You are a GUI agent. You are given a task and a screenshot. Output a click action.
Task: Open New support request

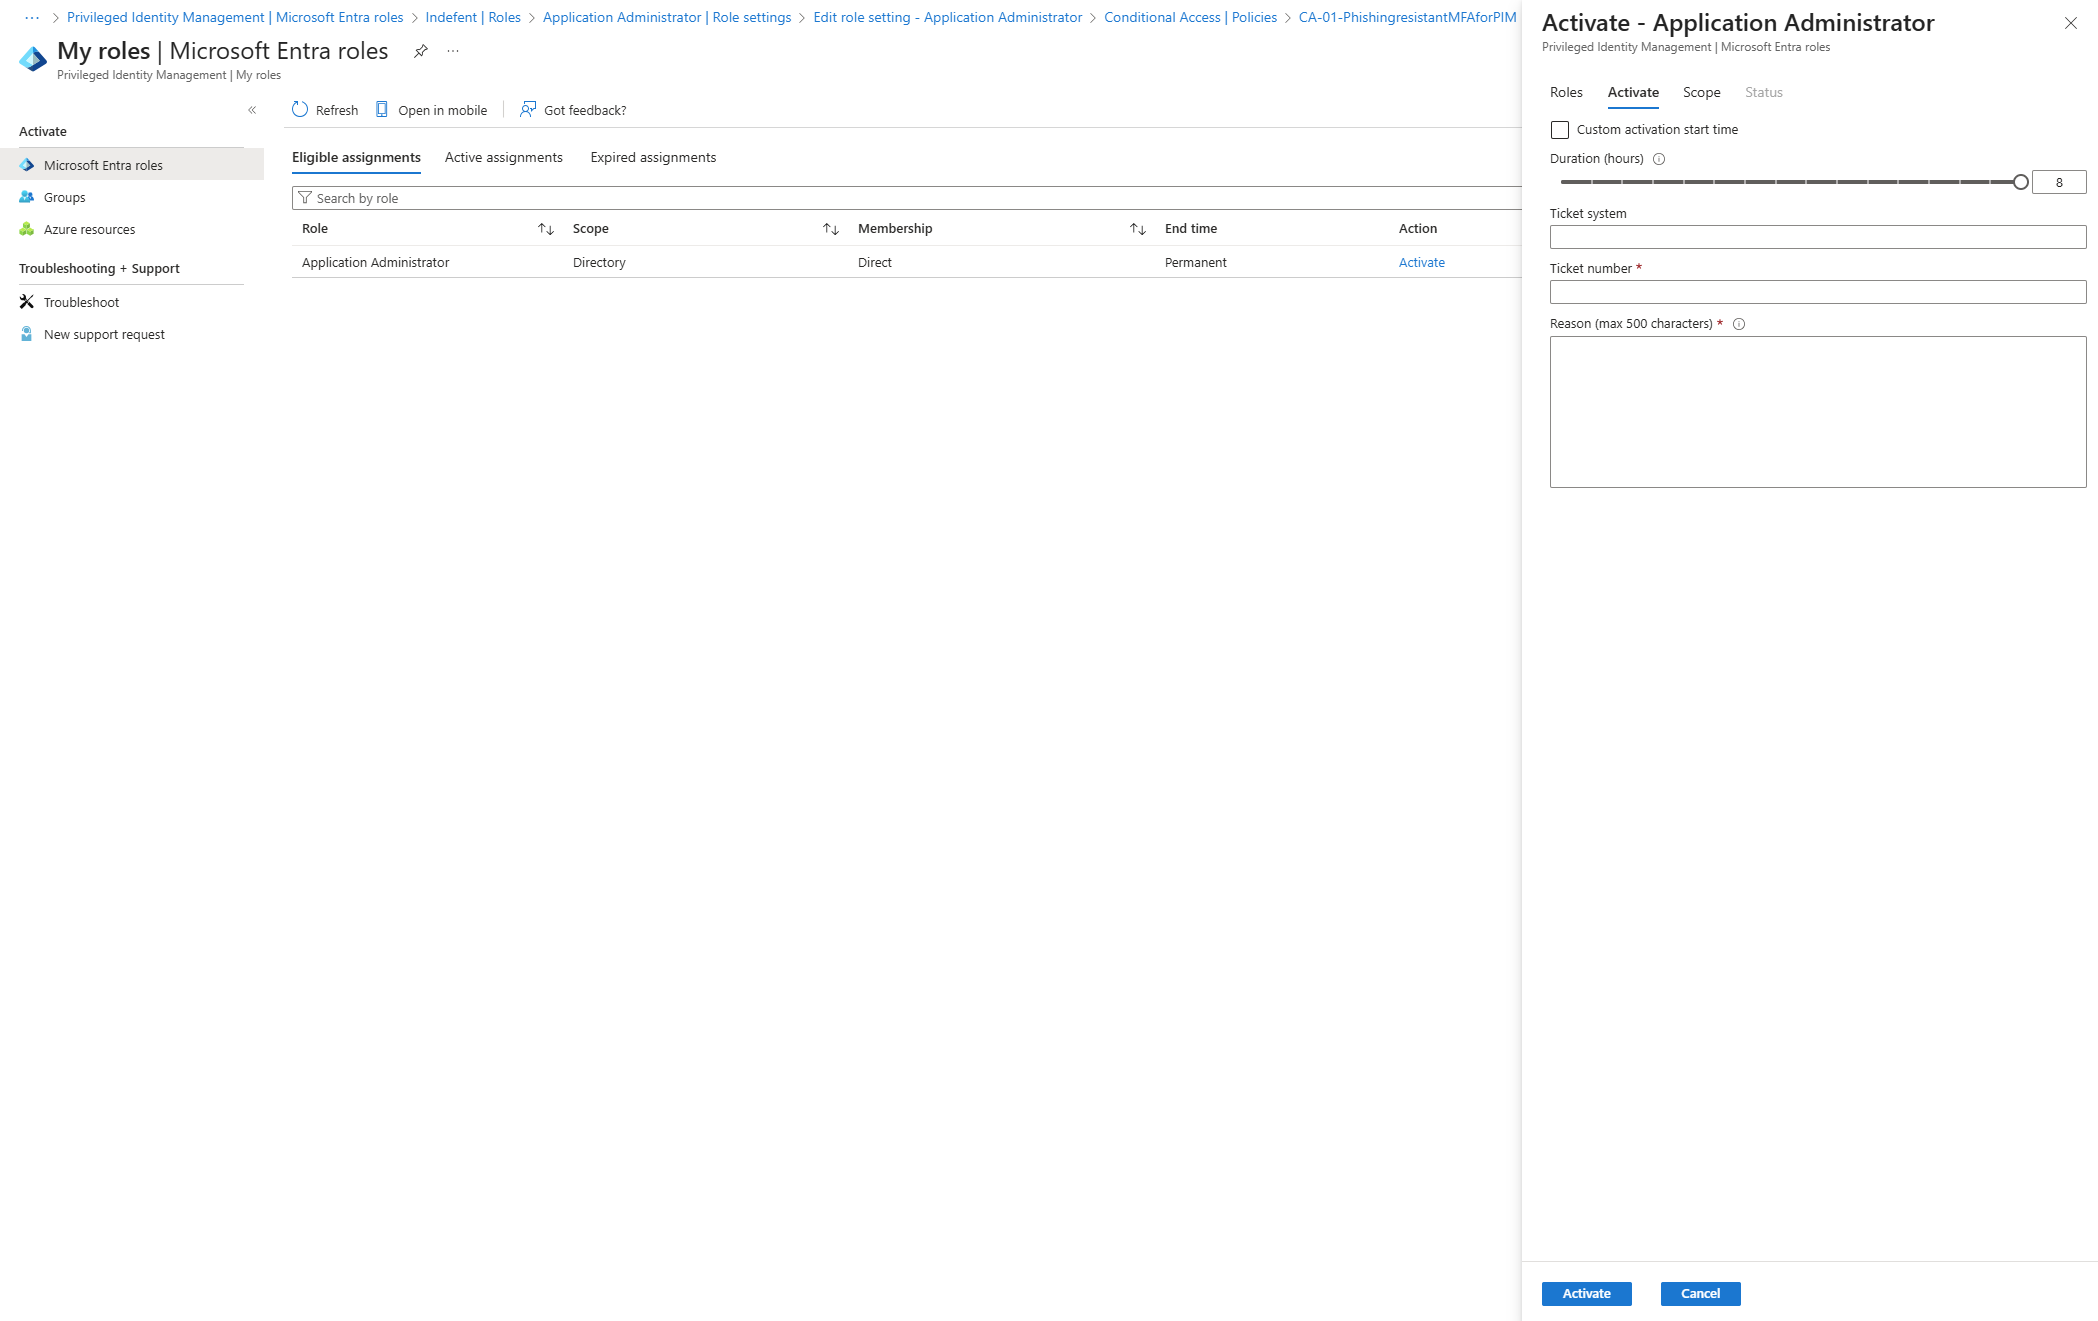(x=104, y=334)
